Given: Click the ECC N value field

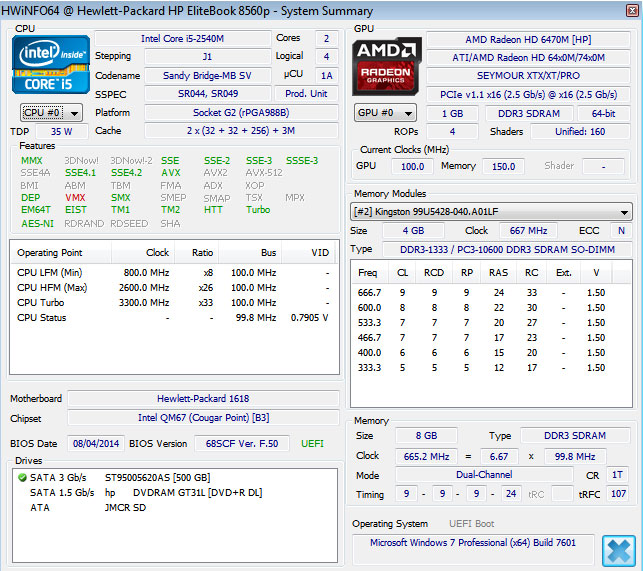Looking at the screenshot, I should pos(621,231).
